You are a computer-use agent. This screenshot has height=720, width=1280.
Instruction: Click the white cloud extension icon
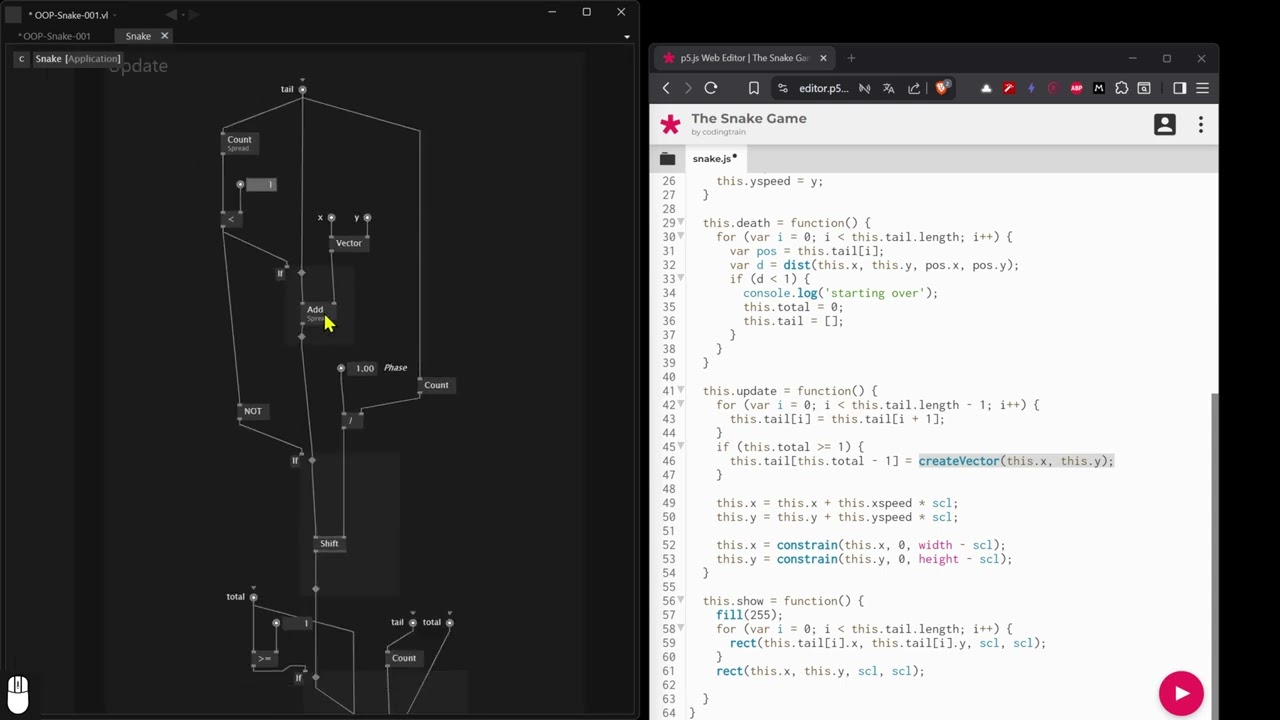pos(986,88)
